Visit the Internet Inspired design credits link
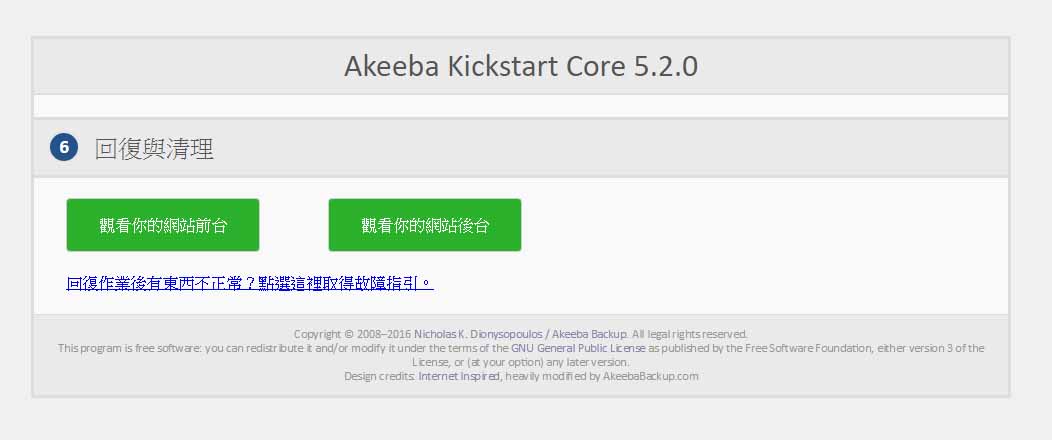Screen dimensions: 1052x440 click(458, 376)
